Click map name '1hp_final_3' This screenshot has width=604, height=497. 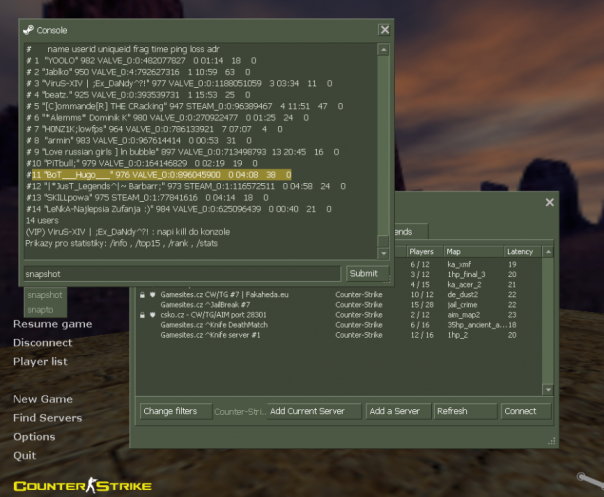[466, 274]
